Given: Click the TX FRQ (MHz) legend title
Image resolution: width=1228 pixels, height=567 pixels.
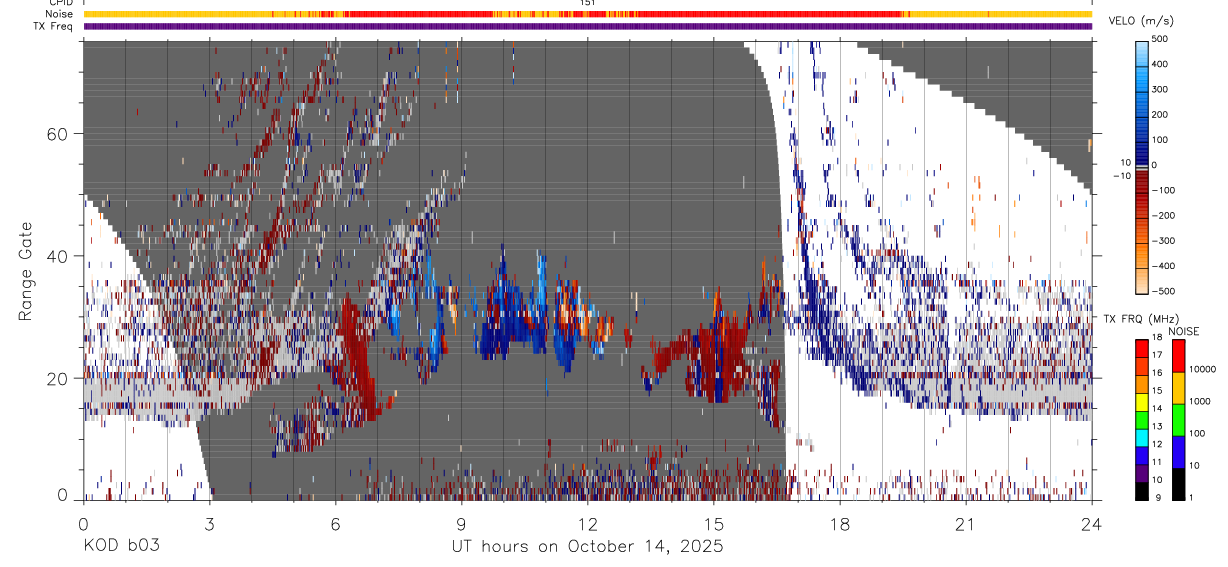Looking at the screenshot, I should (x=1140, y=318).
